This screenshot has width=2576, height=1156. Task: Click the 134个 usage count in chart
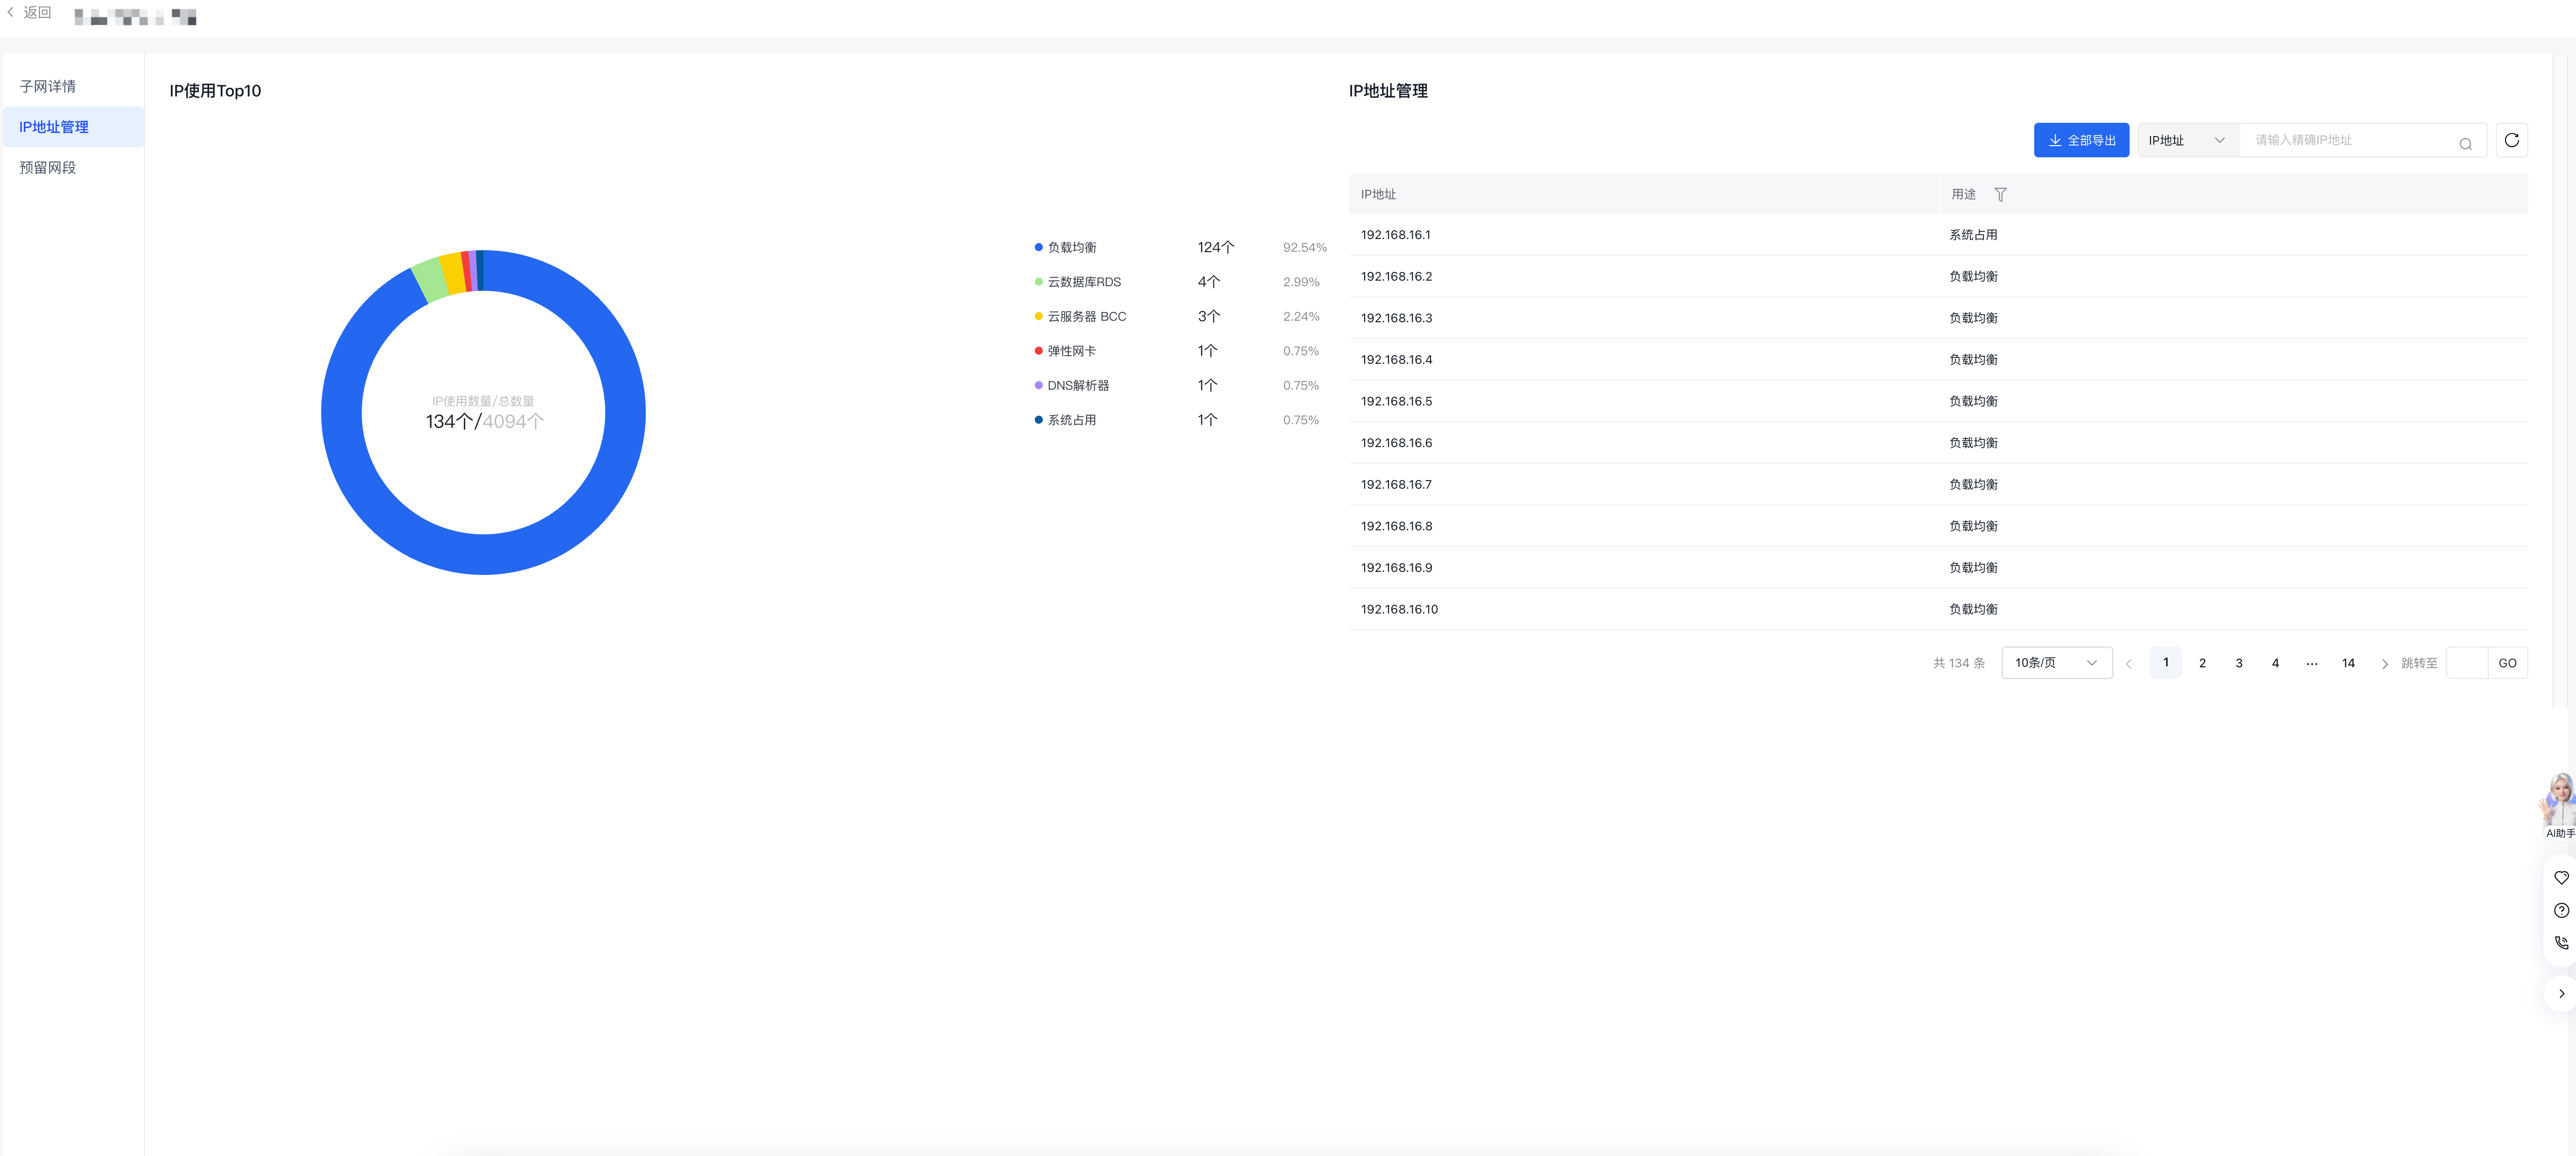point(449,422)
